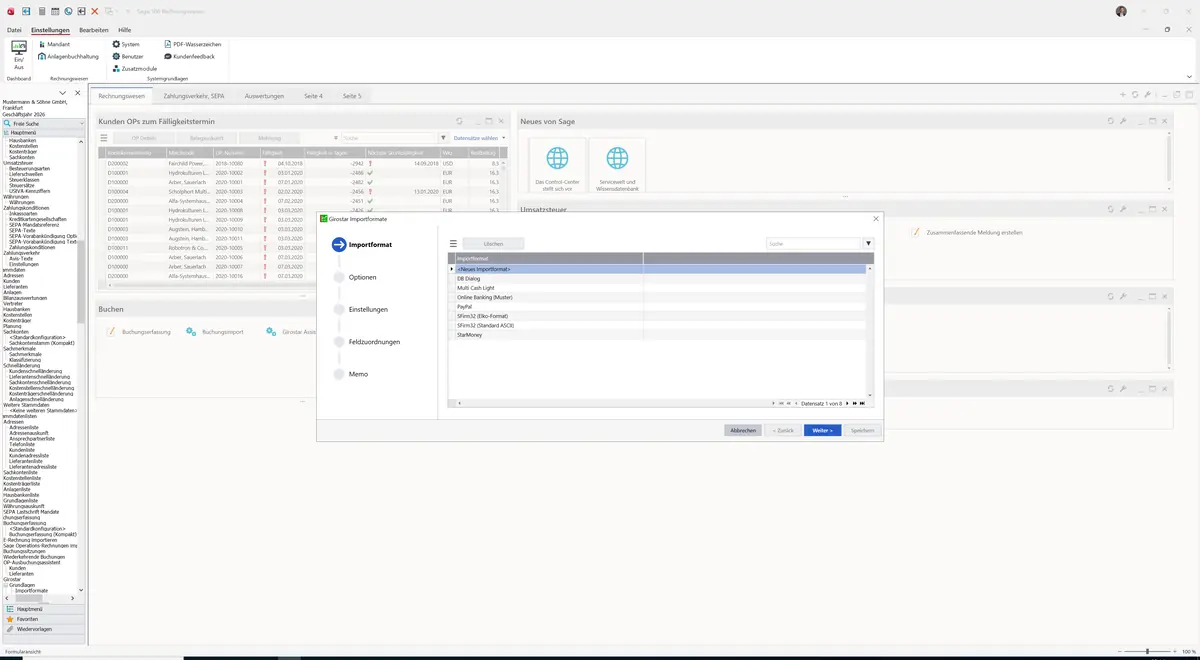Click filter funnel in Kunden OPs panel
1200x660 pixels.
pyautogui.click(x=443, y=138)
